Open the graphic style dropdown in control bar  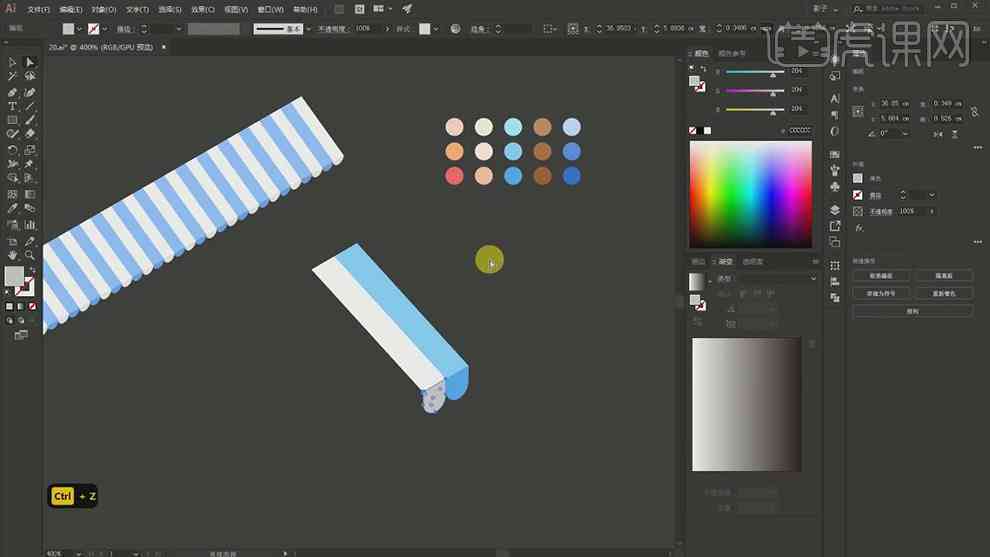[436, 29]
